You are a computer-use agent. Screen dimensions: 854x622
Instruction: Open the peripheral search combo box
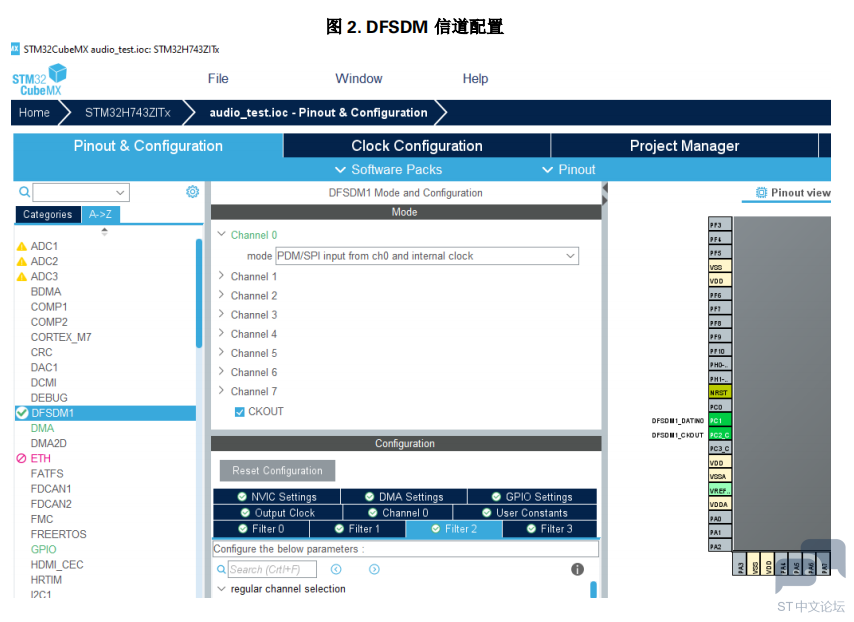[81, 192]
